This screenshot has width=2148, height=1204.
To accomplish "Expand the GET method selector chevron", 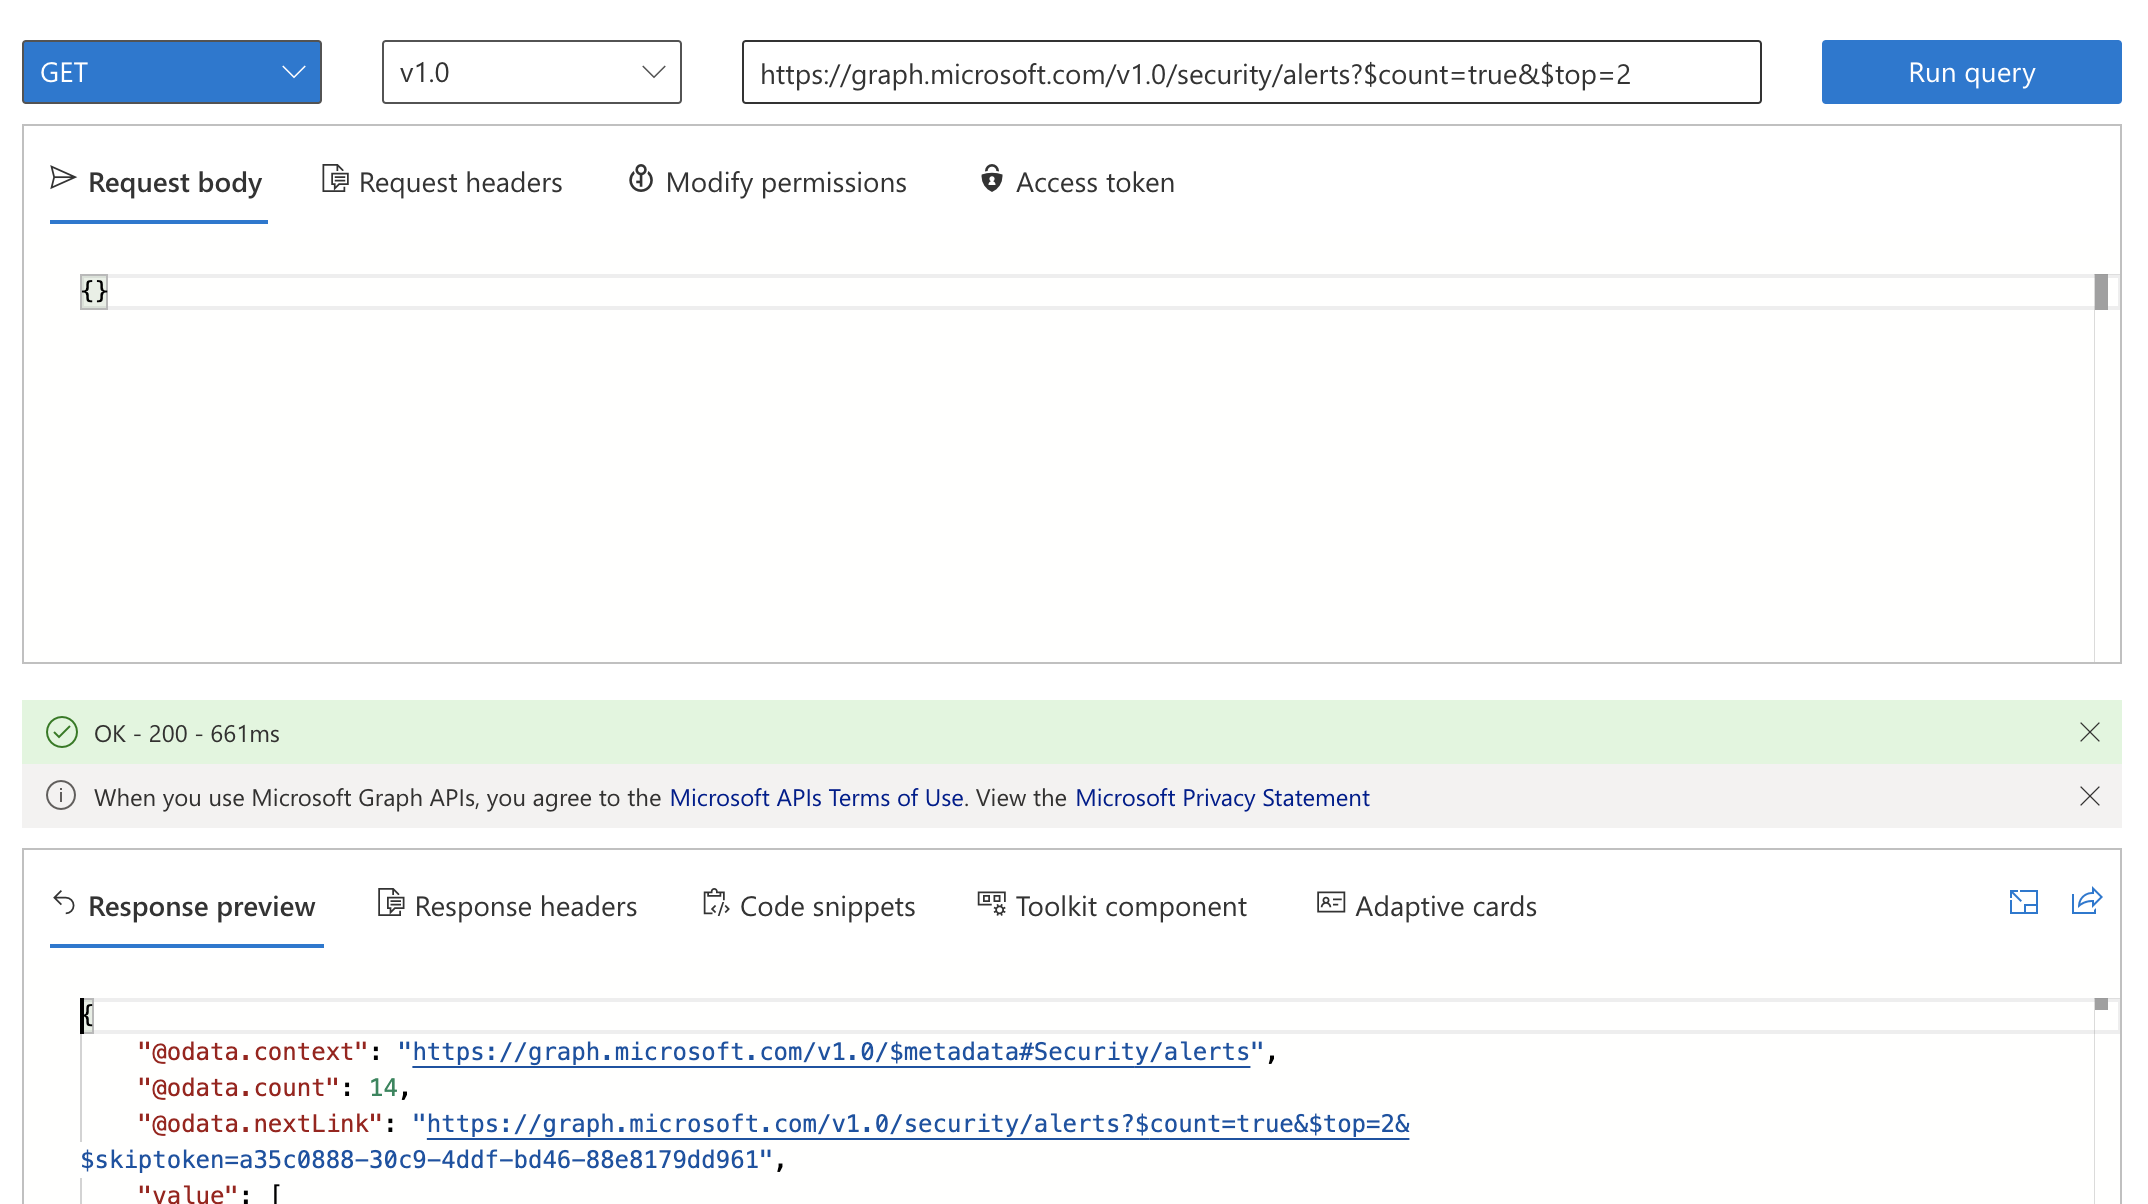I will click(293, 71).
